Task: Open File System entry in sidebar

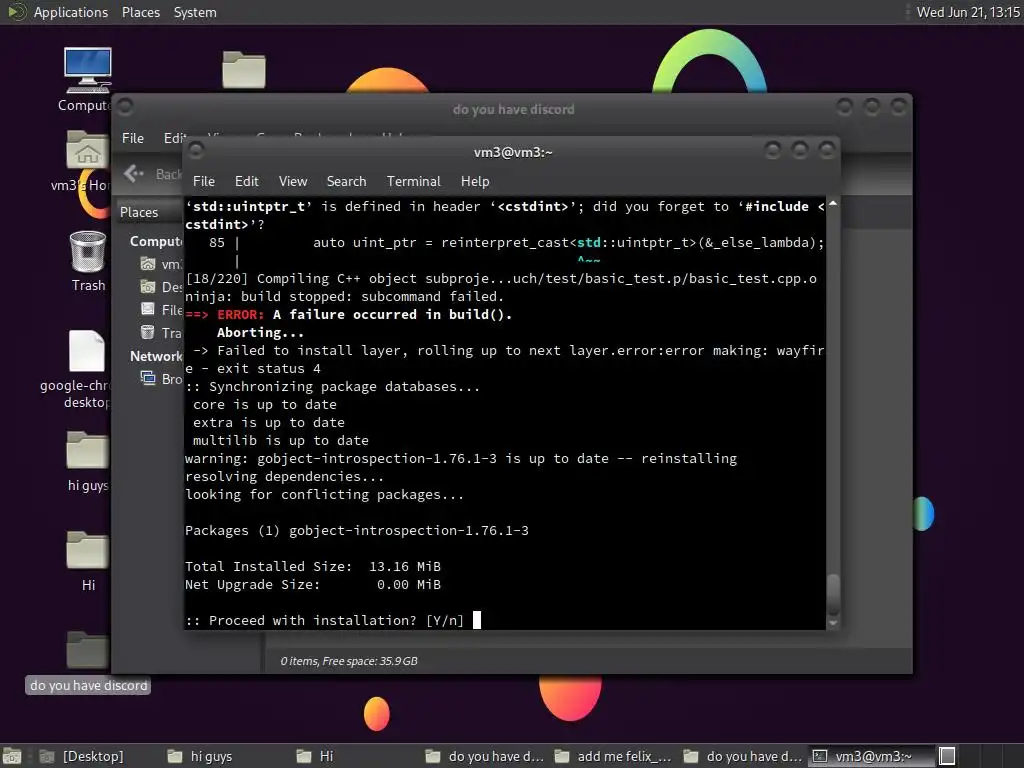Action: pyautogui.click(x=161, y=310)
